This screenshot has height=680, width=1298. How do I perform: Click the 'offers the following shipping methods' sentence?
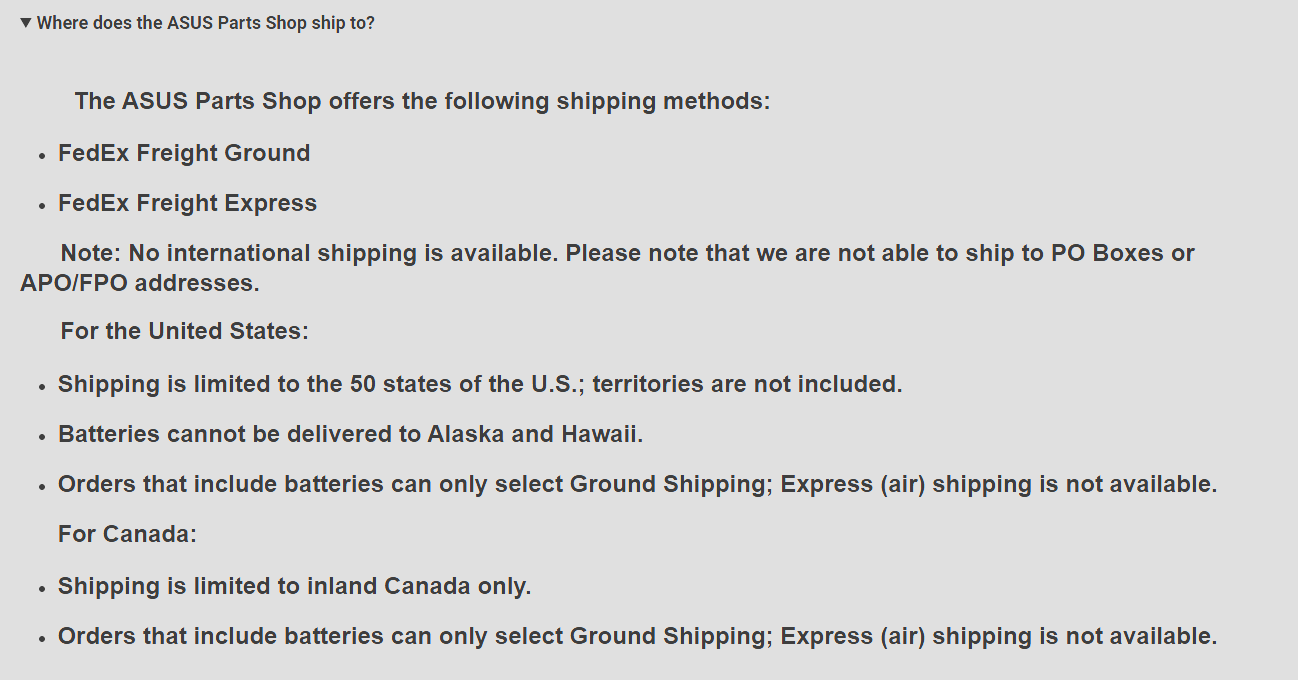point(422,101)
